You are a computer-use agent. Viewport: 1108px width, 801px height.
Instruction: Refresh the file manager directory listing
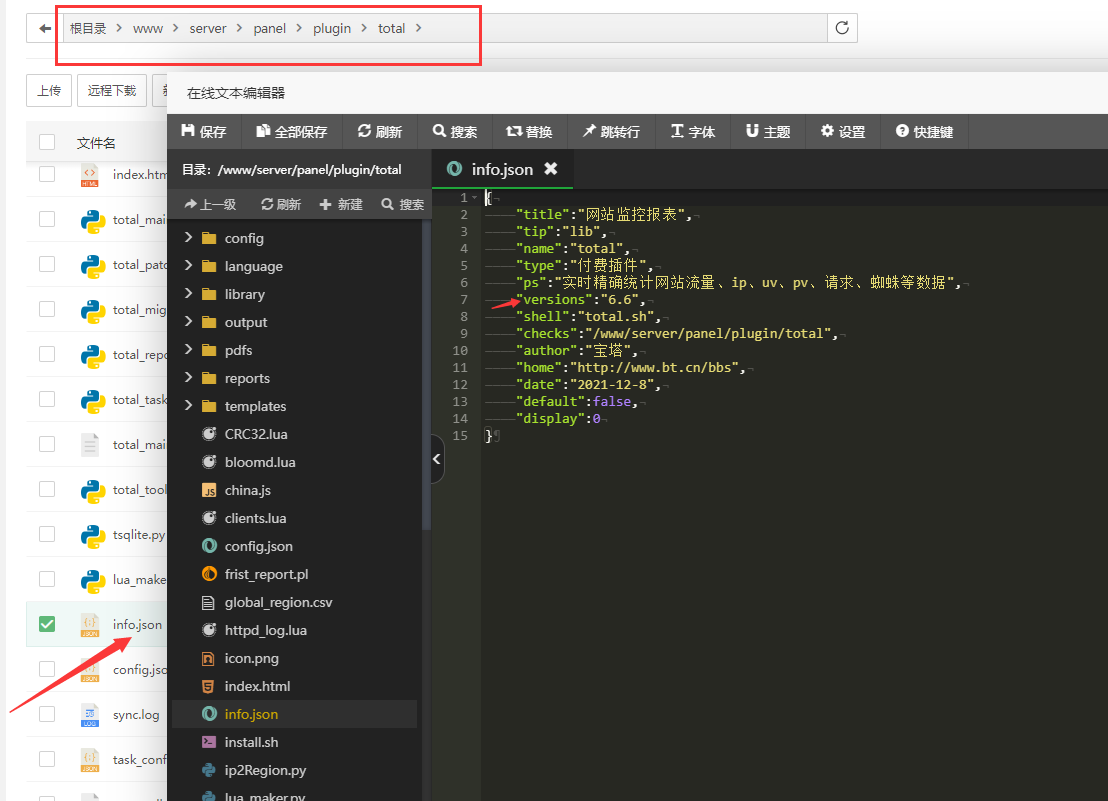842,28
